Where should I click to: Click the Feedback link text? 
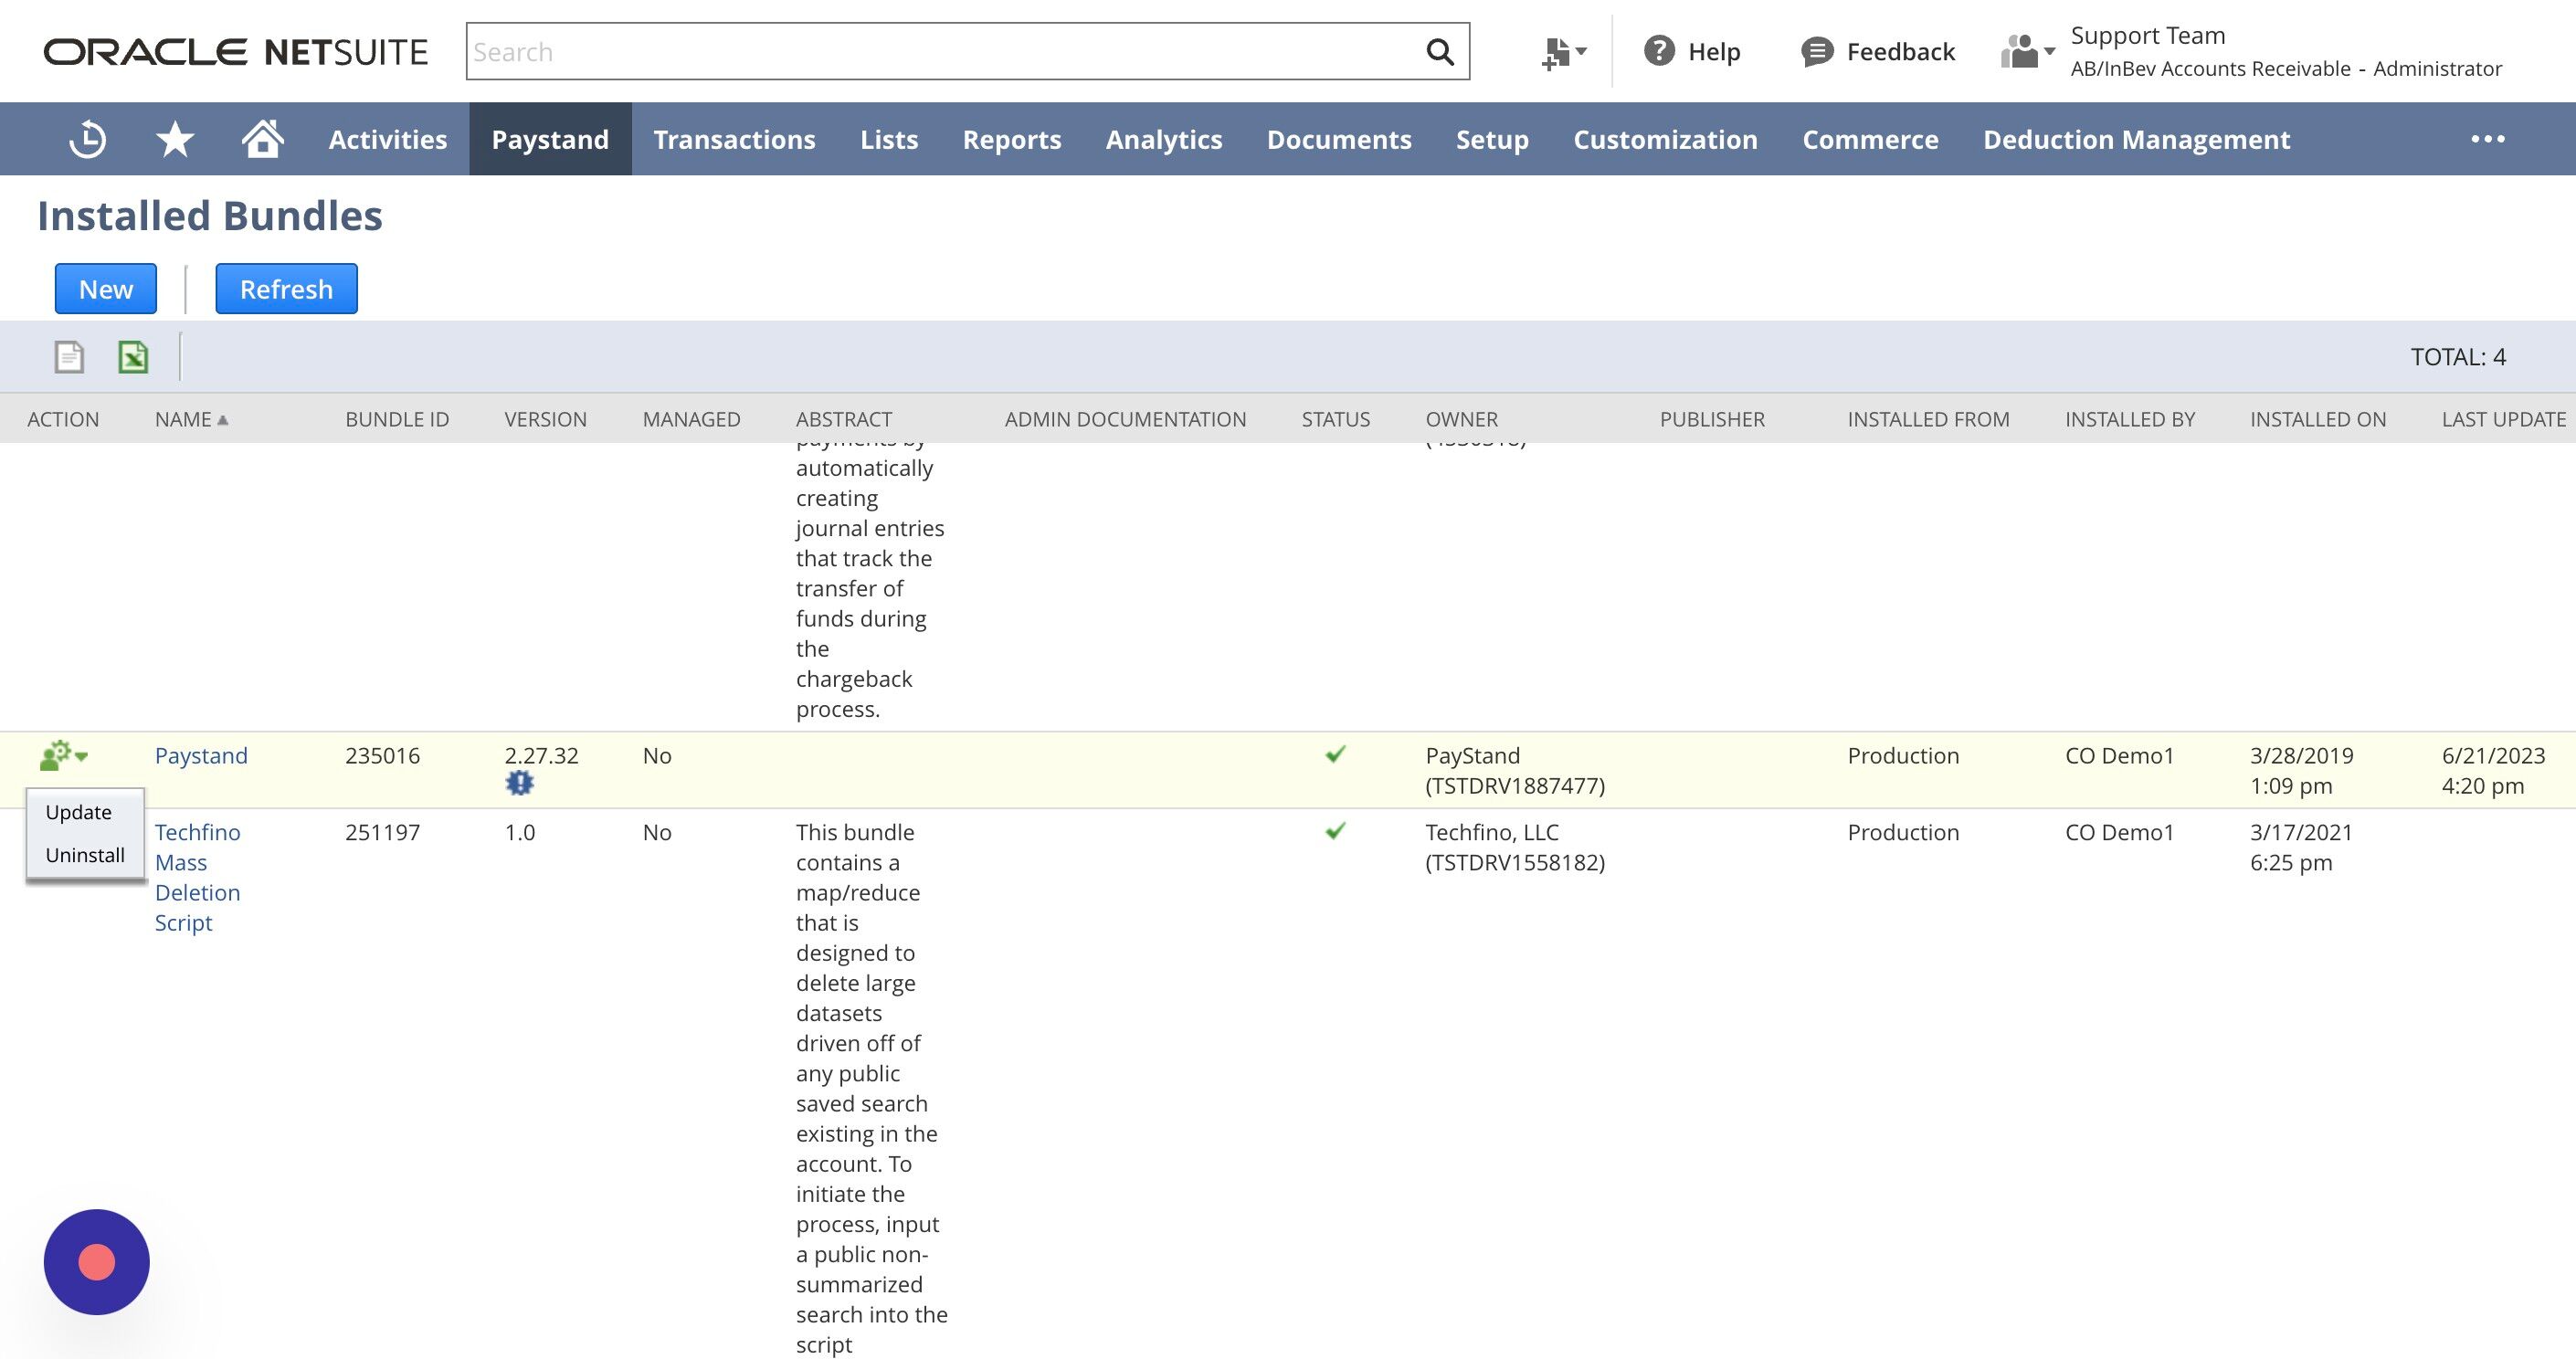(x=1900, y=52)
